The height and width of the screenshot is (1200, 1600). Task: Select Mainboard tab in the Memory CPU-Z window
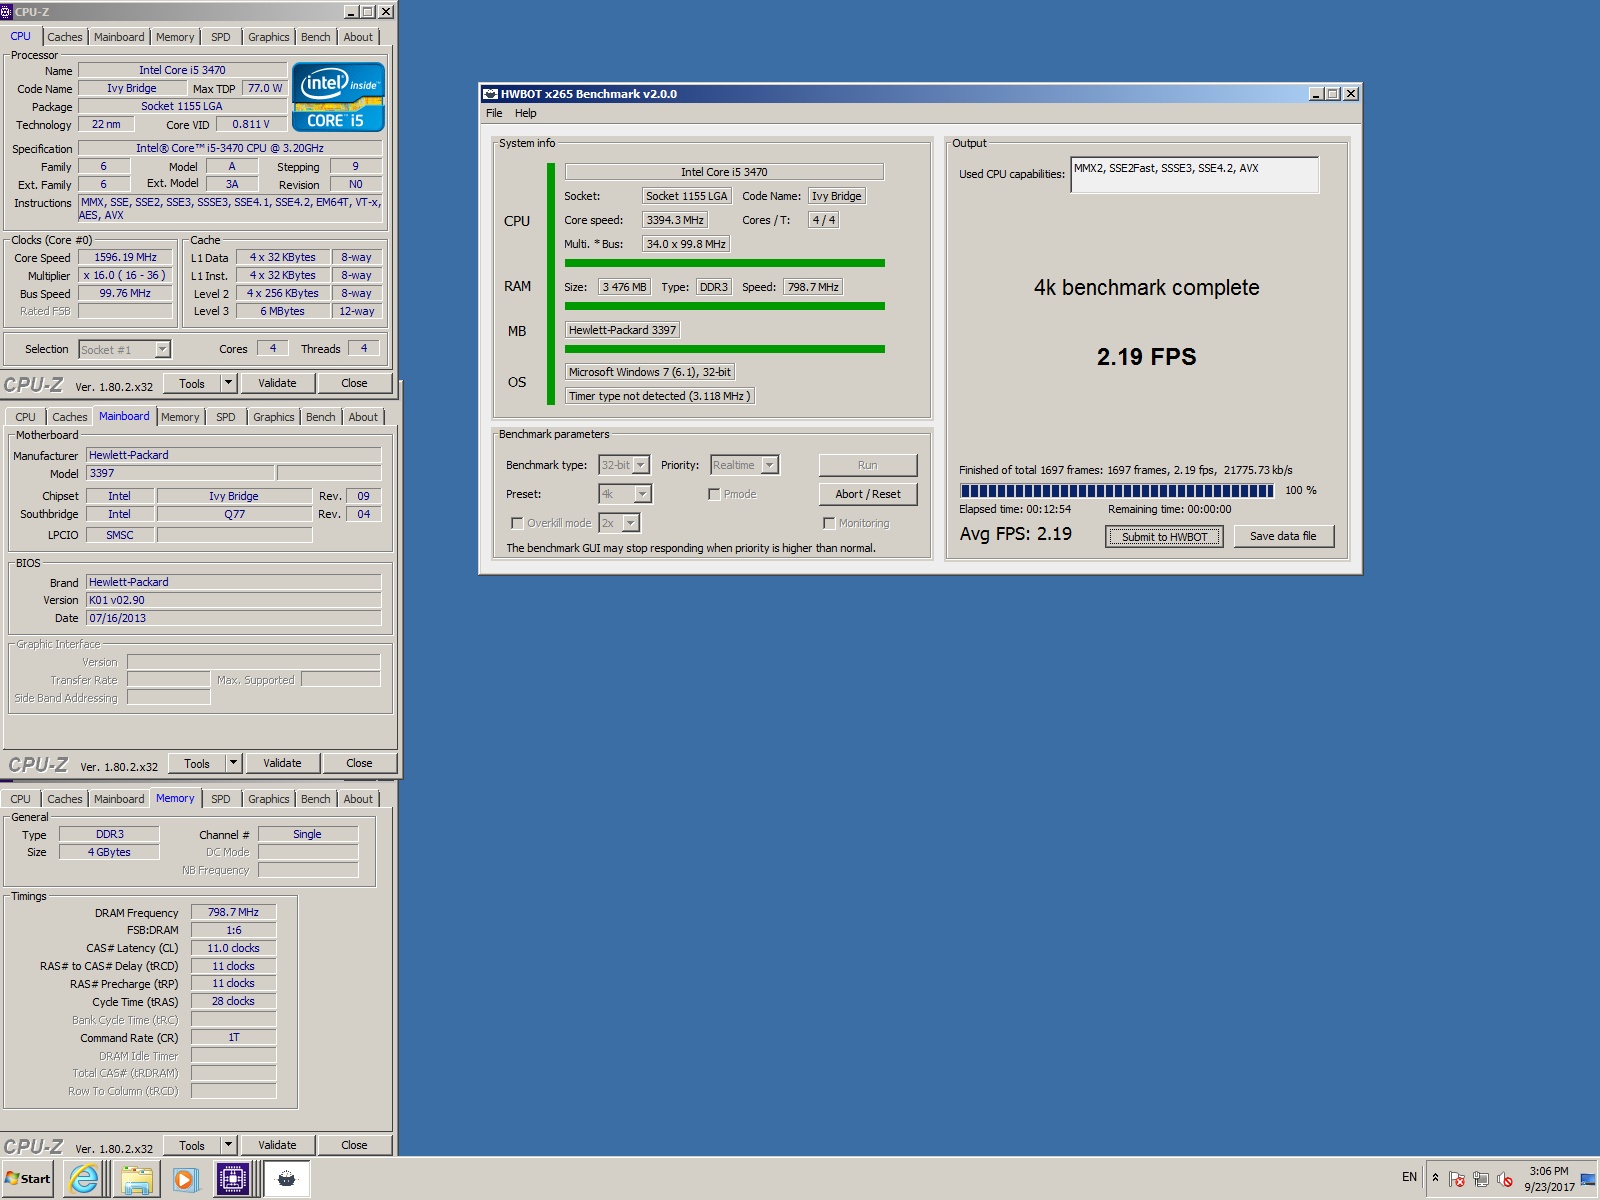119,799
